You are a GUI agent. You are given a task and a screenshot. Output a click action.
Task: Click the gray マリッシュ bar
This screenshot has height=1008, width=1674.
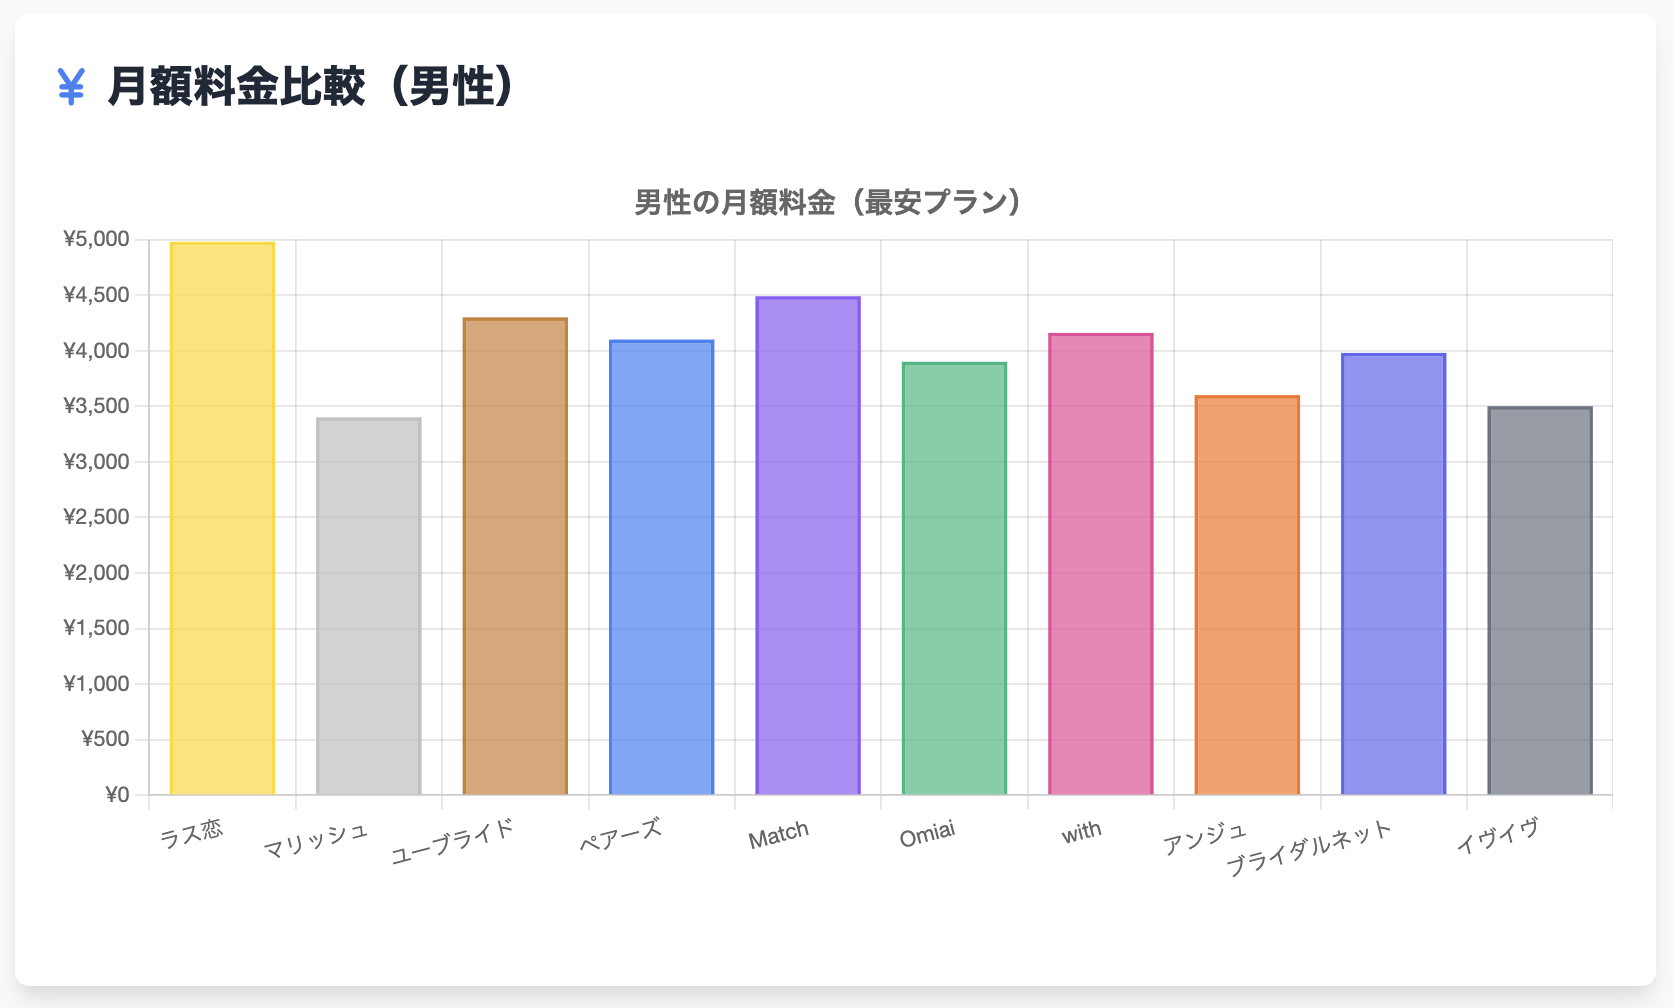(368, 607)
